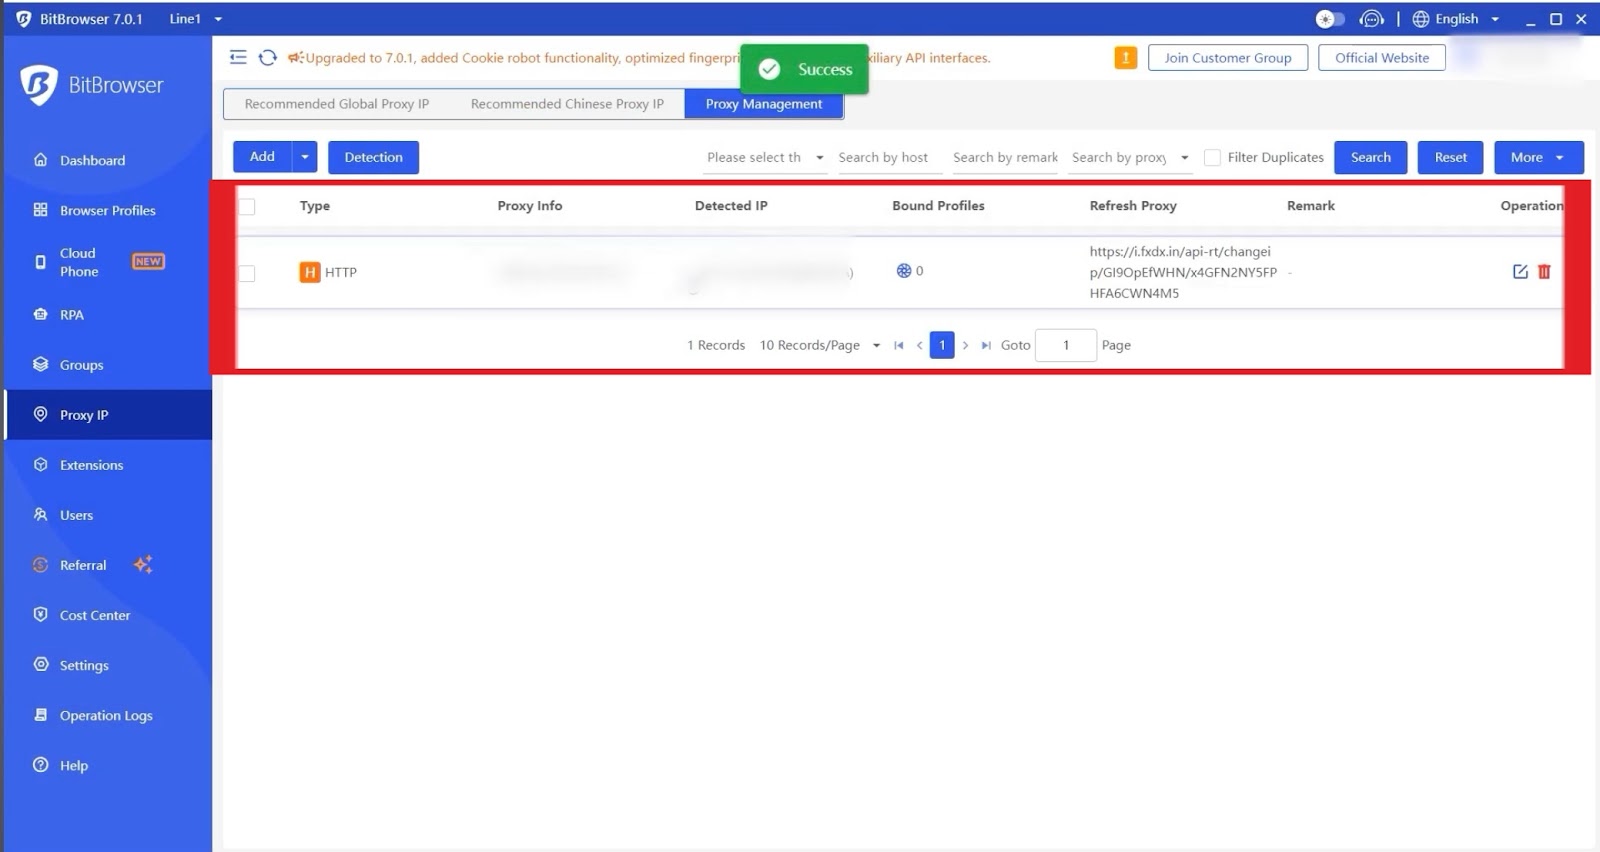Click the announcement megaphone icon
1600x852 pixels.
pyautogui.click(x=295, y=58)
